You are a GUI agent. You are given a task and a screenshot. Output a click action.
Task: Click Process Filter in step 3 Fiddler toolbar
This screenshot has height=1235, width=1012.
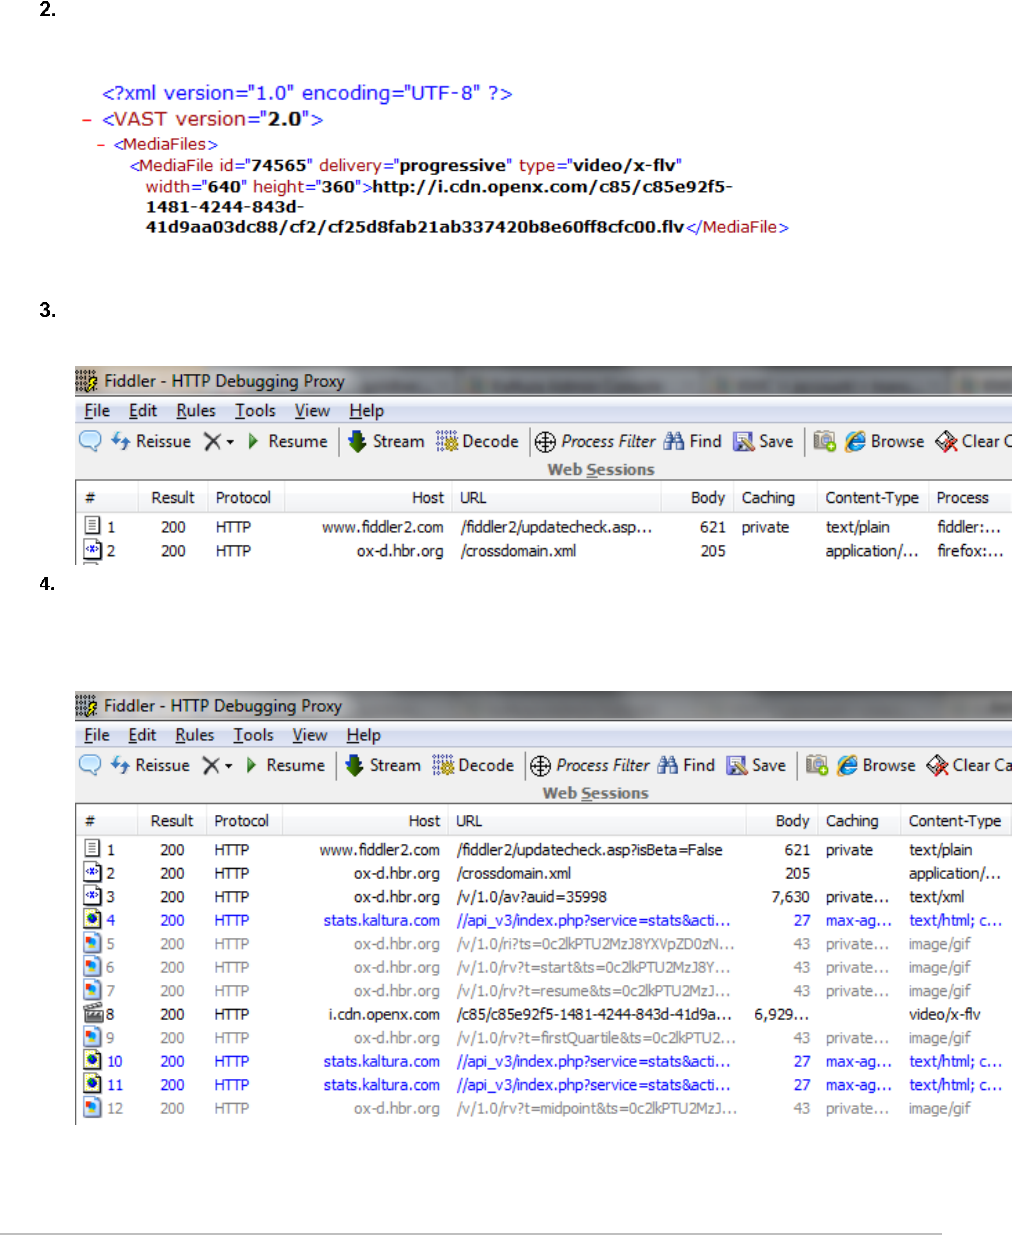pyautogui.click(x=595, y=441)
